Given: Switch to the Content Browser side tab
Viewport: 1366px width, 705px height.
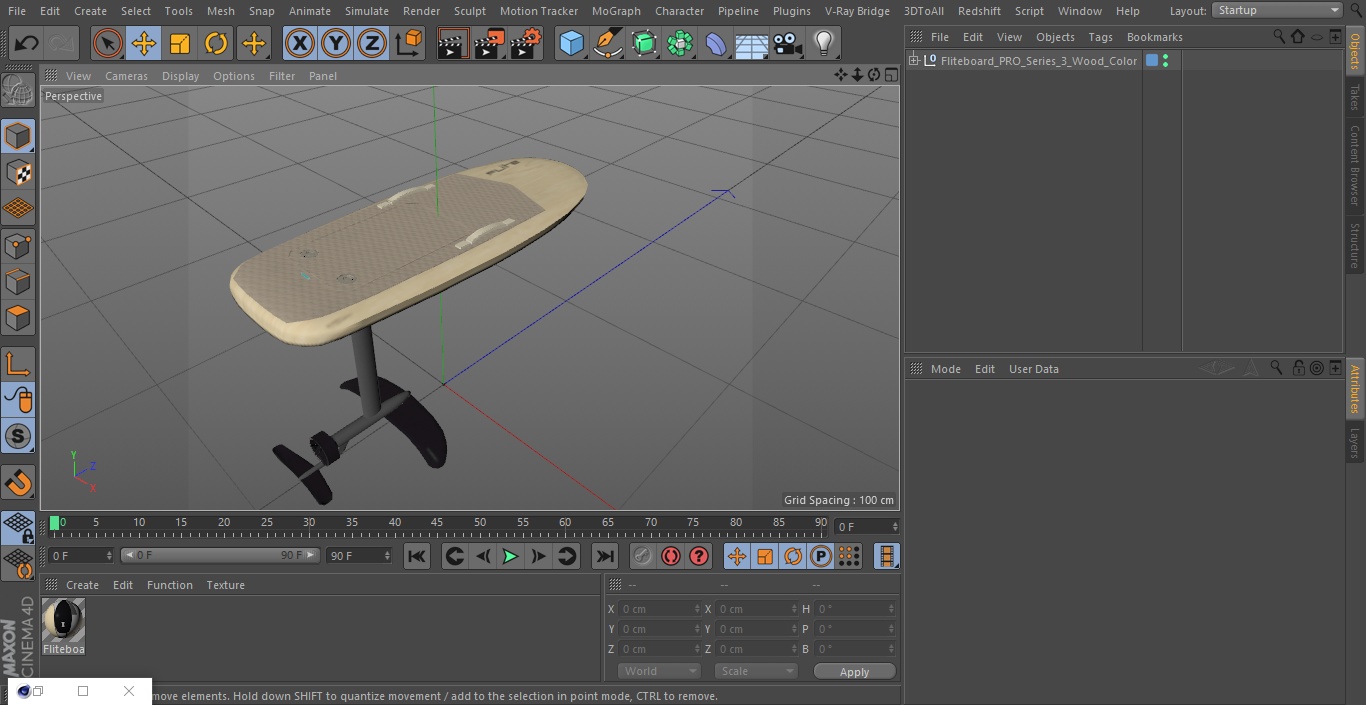Looking at the screenshot, I should 1355,165.
